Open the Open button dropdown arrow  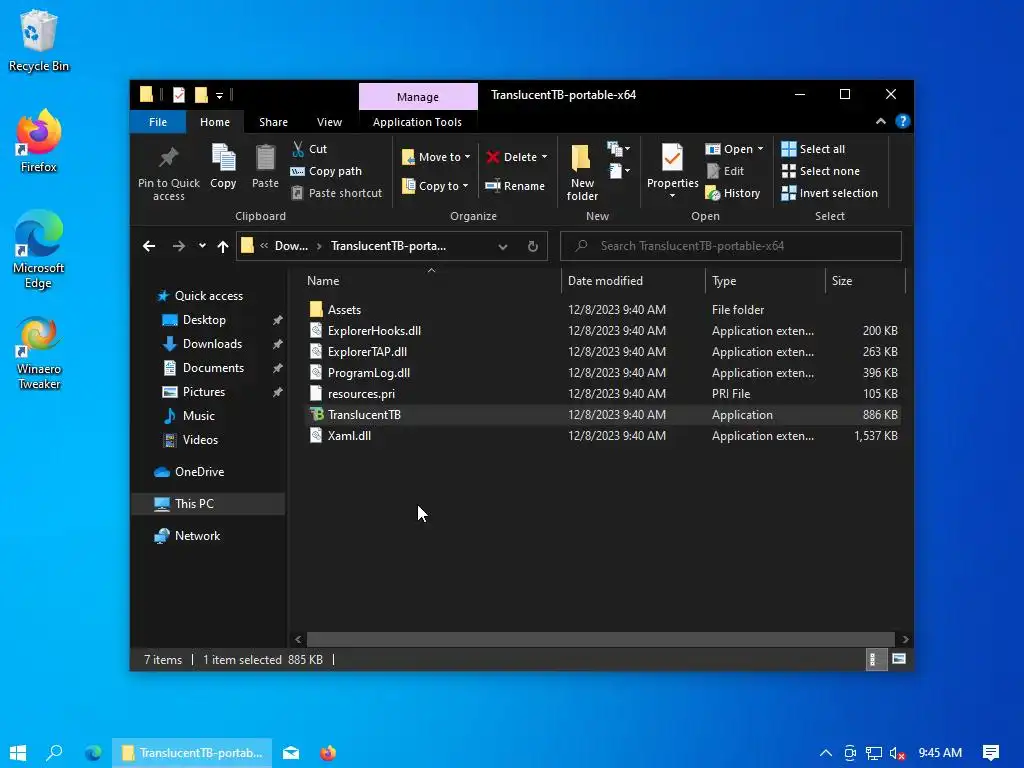coord(760,149)
